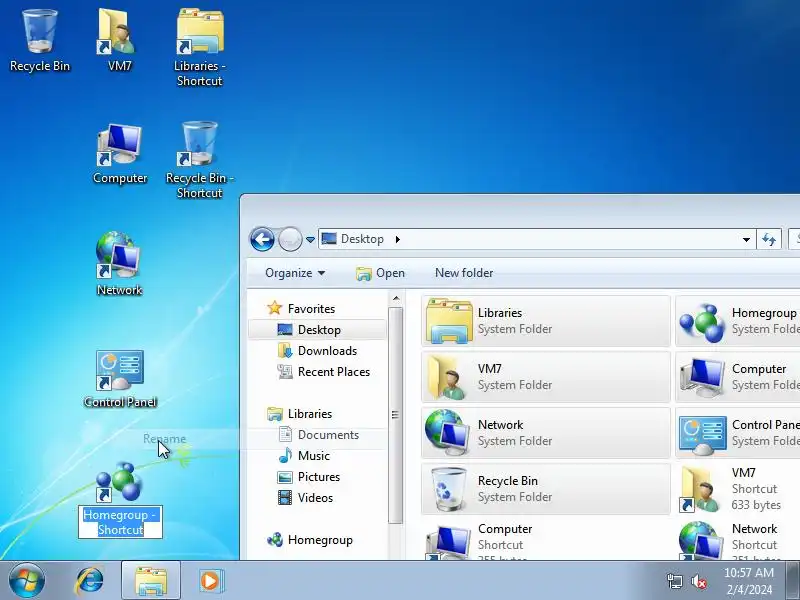This screenshot has width=800, height=600.
Task: Open Downloads in the navigation pane
Action: point(317,351)
